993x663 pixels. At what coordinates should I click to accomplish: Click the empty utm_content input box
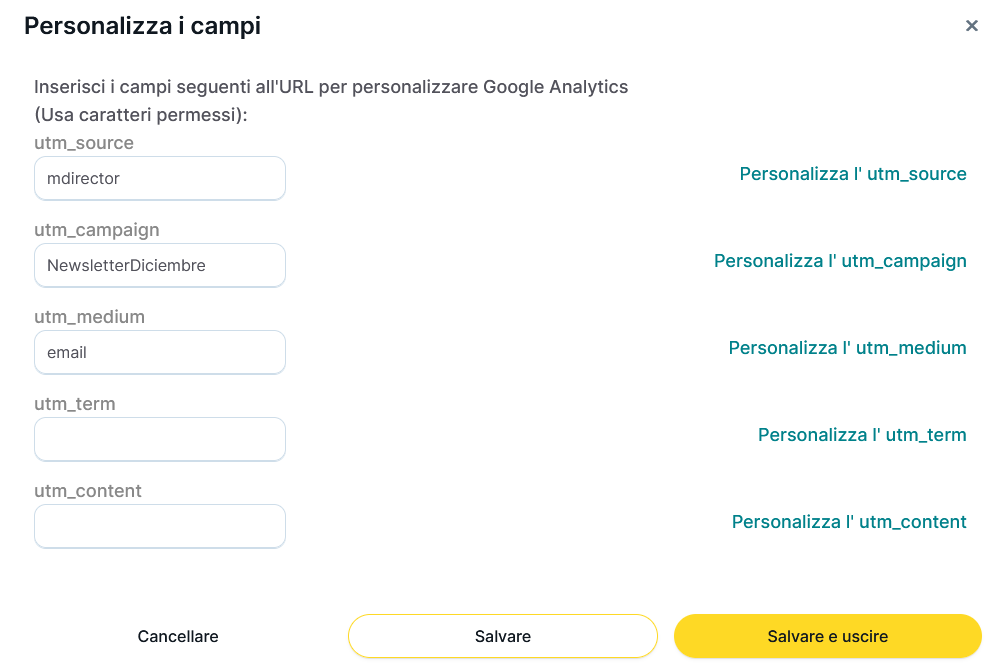160,526
